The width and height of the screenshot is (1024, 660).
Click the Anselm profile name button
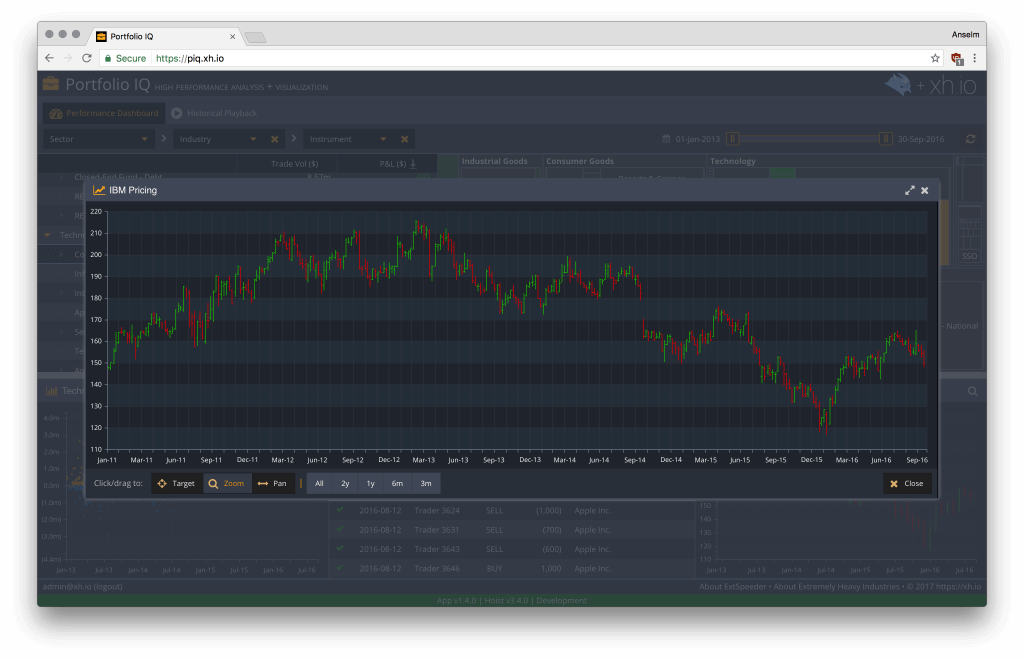(x=965, y=35)
